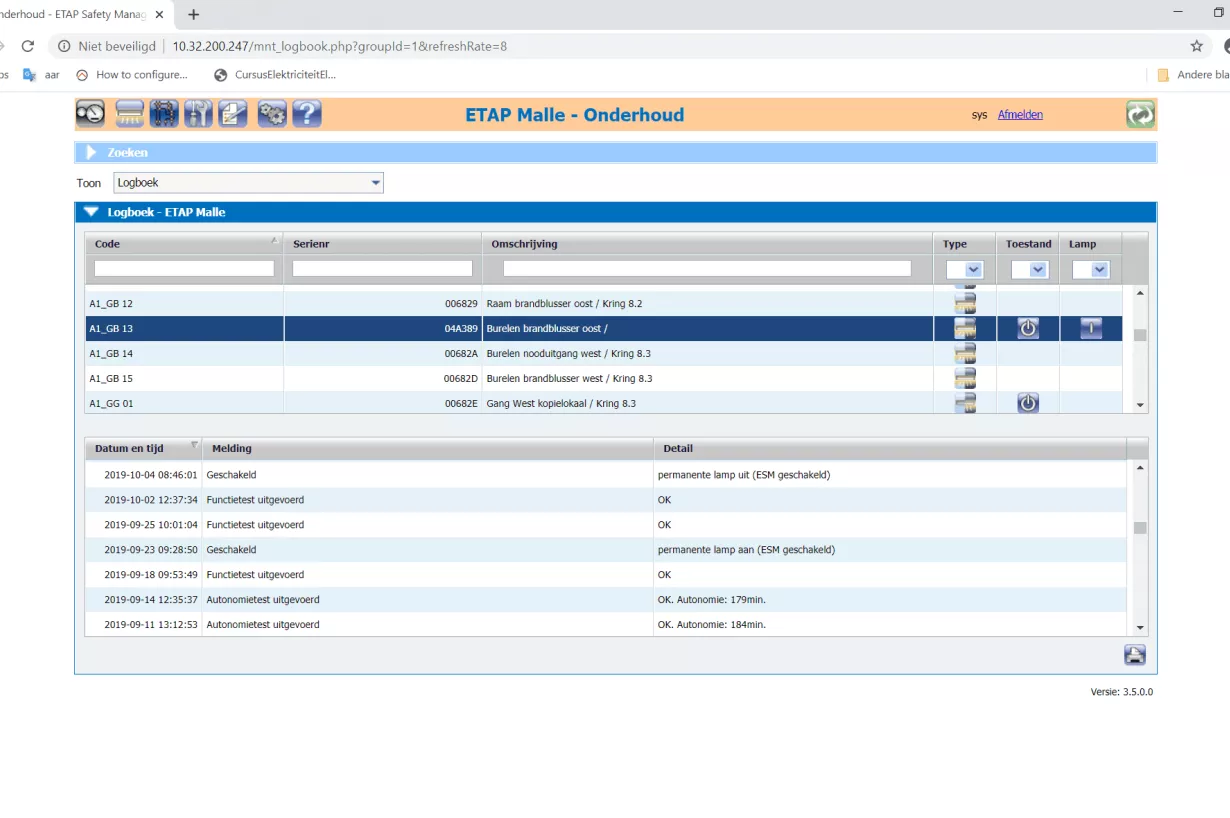Click the print icon below the log table
The image size is (1230, 818).
coord(1134,655)
